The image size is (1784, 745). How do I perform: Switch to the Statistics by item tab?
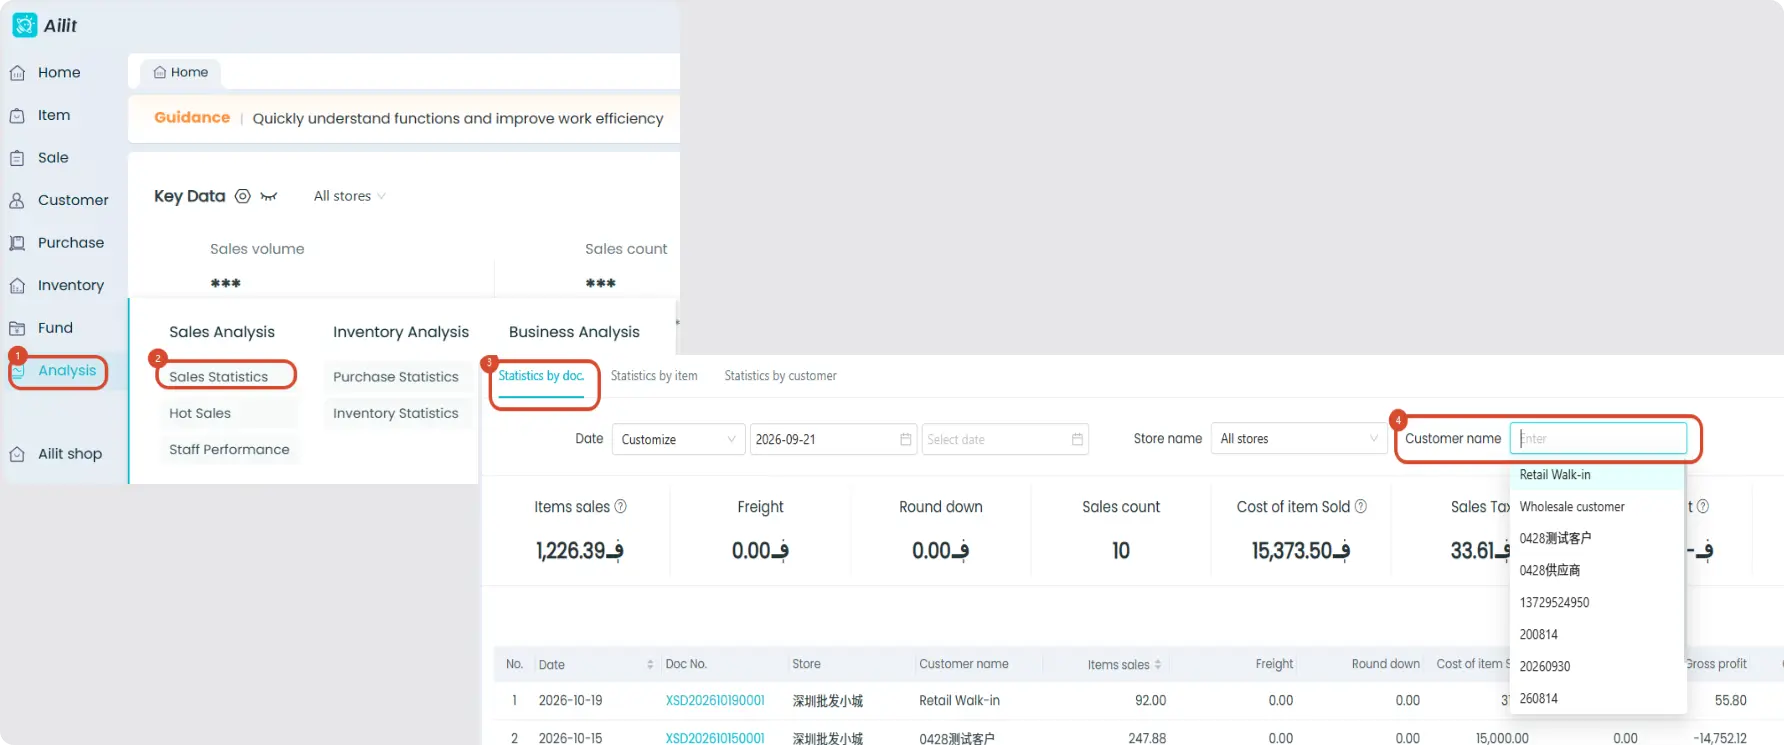click(x=654, y=376)
